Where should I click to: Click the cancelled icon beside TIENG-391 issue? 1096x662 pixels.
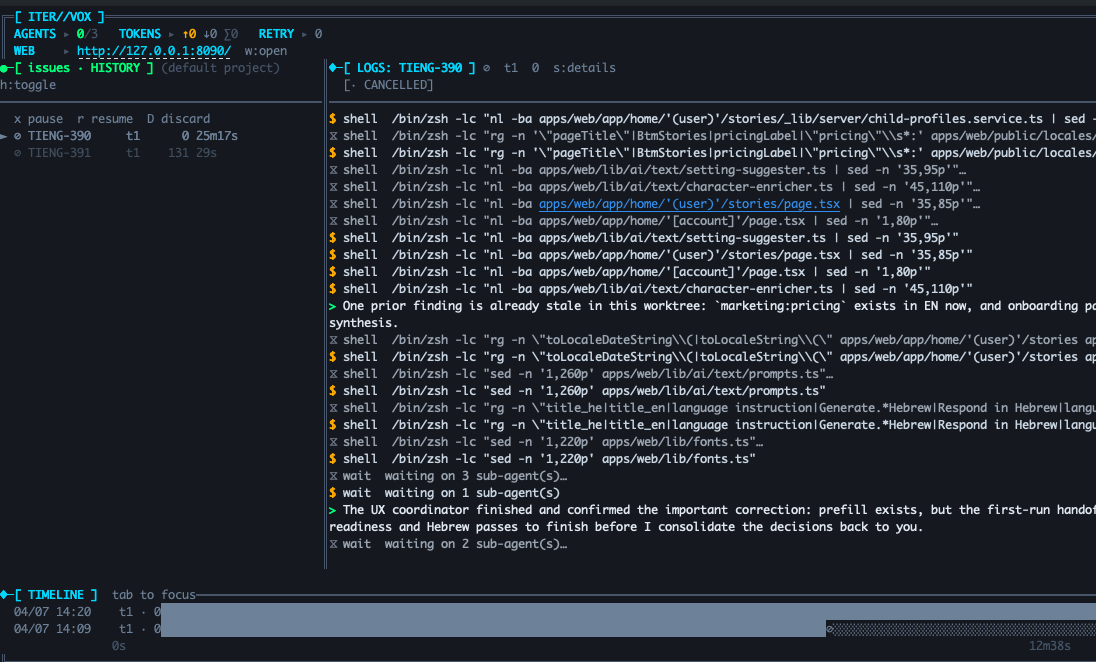[18, 153]
